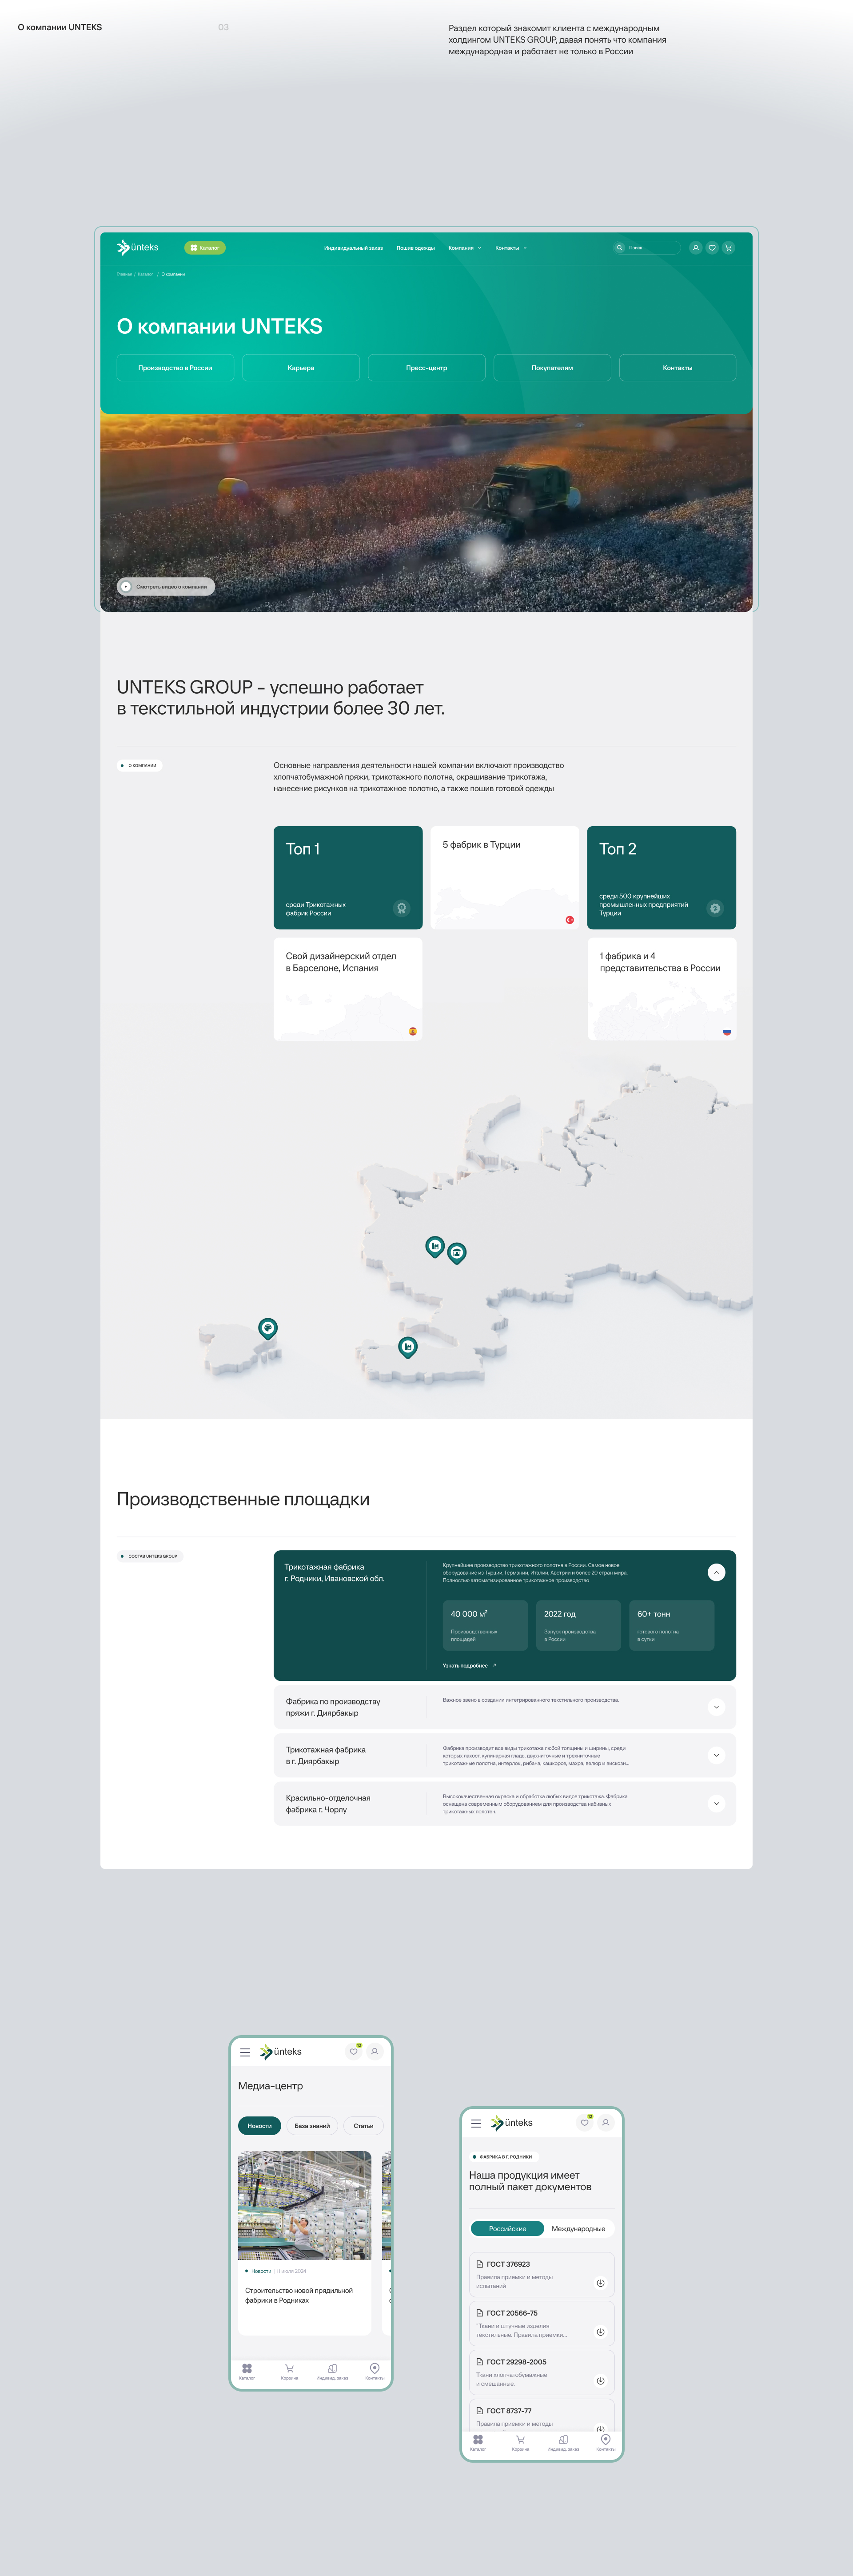Click the green Каталог button

(x=205, y=248)
